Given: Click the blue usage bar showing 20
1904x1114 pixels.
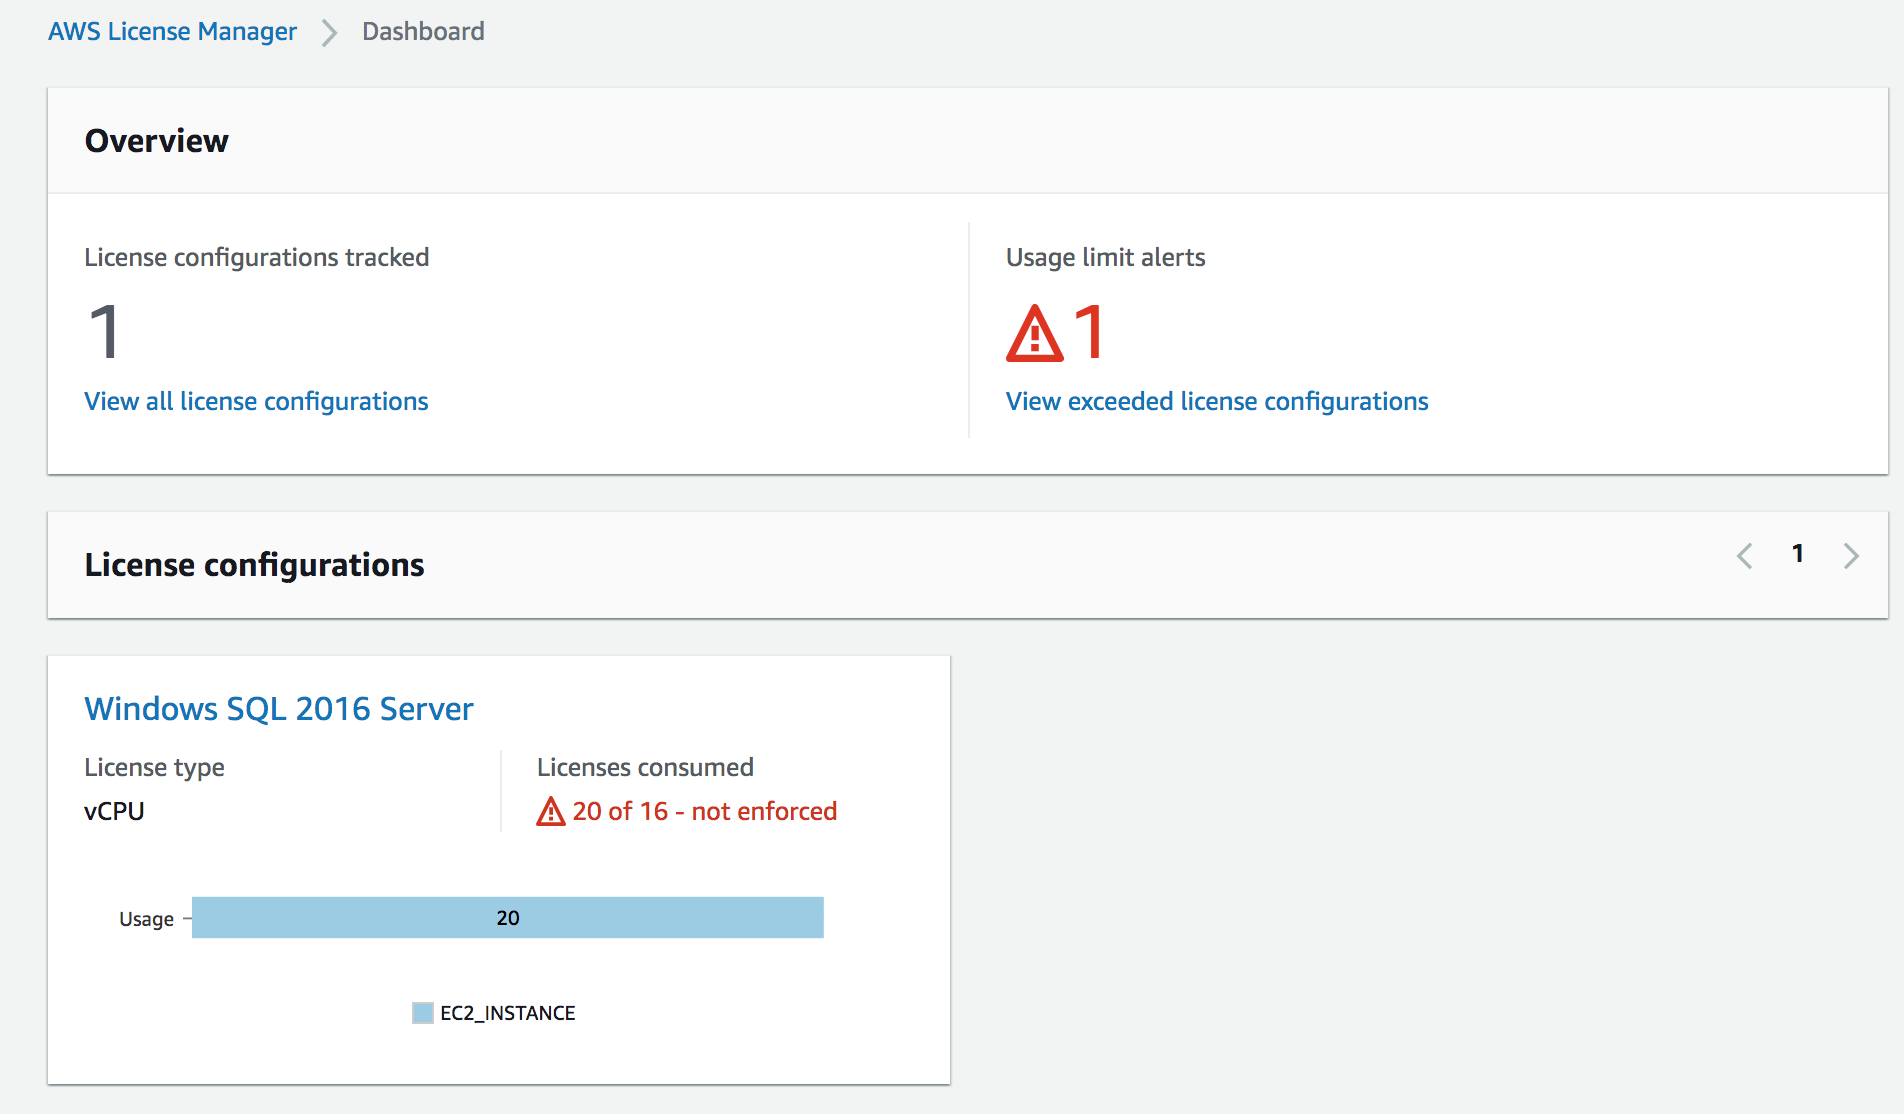Looking at the screenshot, I should (x=508, y=917).
